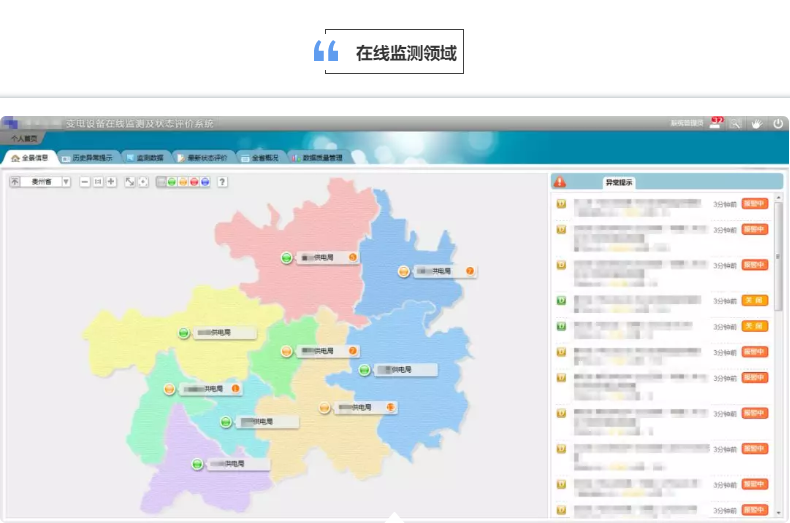Screen dimensions: 790x523
Task: Open the 贵州省 province dropdown arrow
Action: (66, 181)
